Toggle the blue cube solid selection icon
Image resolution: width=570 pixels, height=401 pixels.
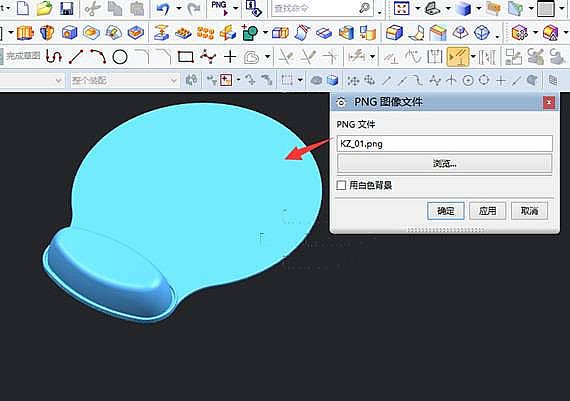[332, 80]
